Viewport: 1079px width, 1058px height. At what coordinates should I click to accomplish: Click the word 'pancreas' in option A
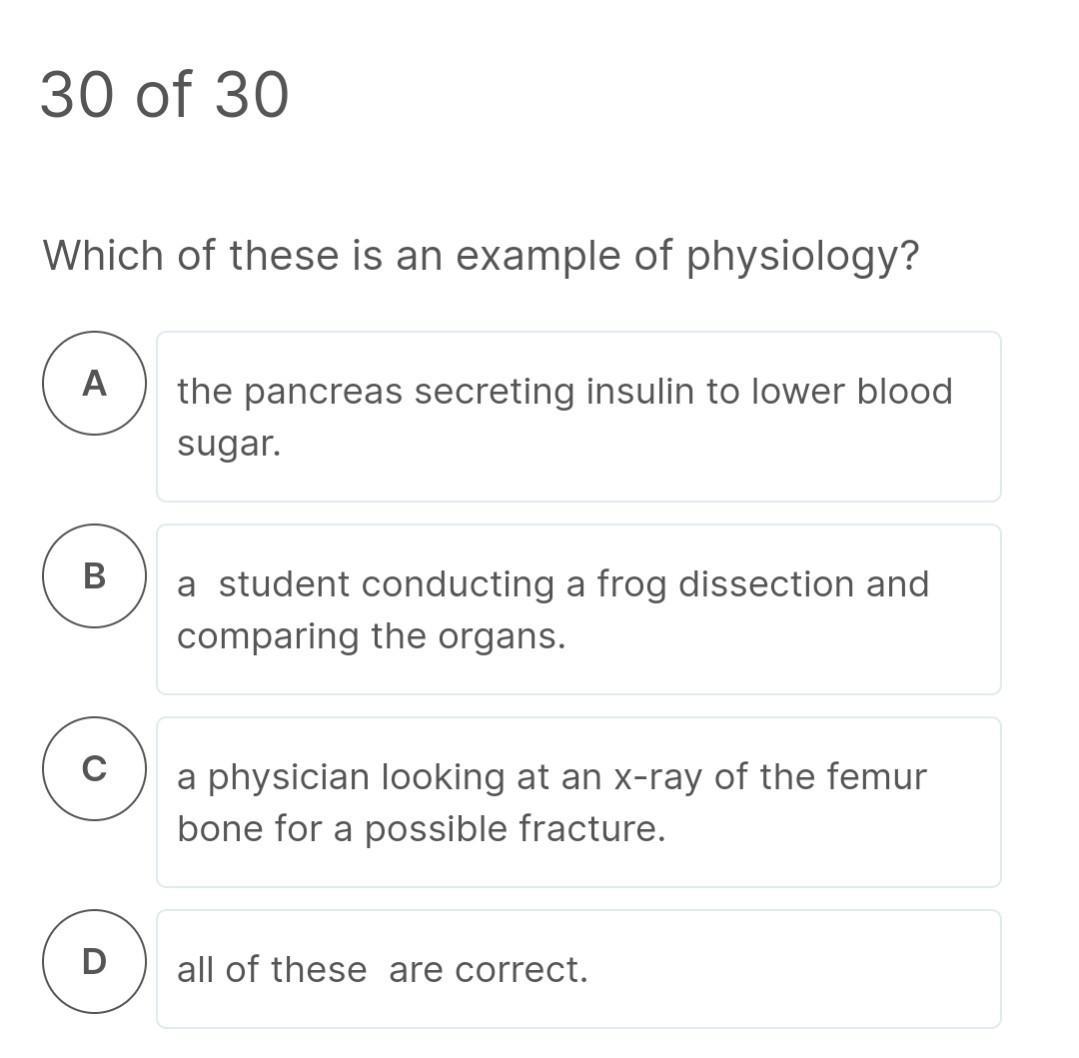click(x=324, y=392)
